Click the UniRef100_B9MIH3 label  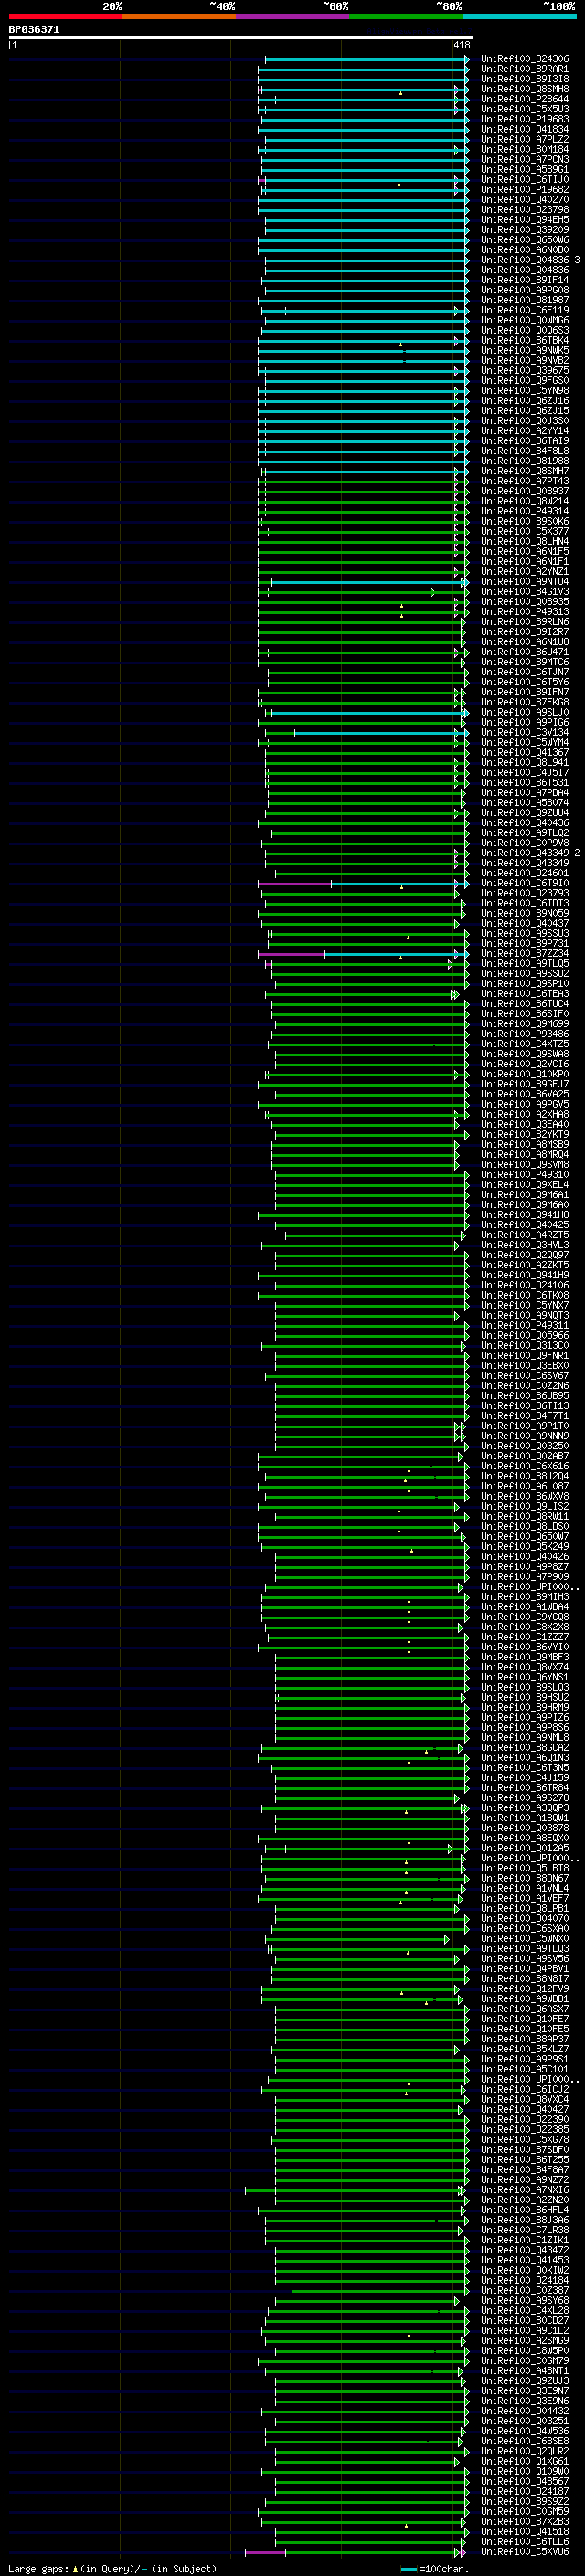point(524,1597)
